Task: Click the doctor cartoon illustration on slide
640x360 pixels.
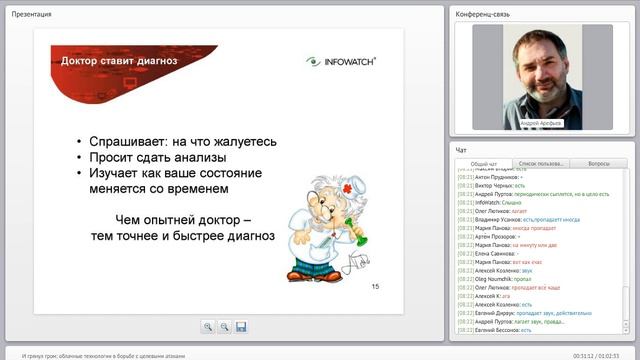Action: click(329, 229)
